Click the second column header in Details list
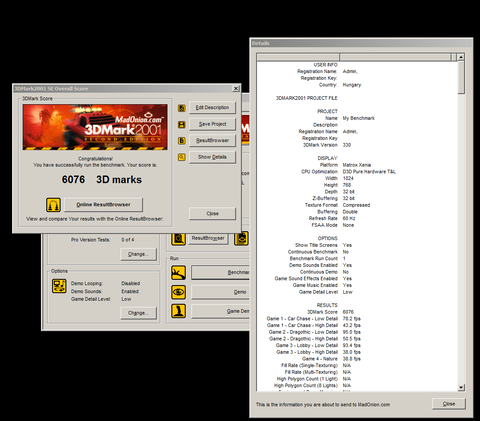 pos(395,57)
